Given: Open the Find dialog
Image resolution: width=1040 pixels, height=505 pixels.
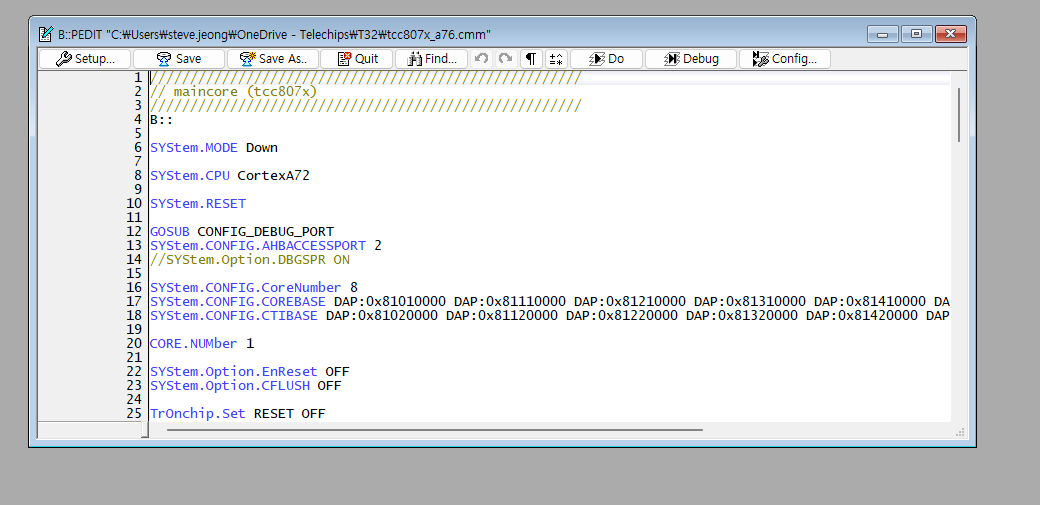Looking at the screenshot, I should click(431, 59).
